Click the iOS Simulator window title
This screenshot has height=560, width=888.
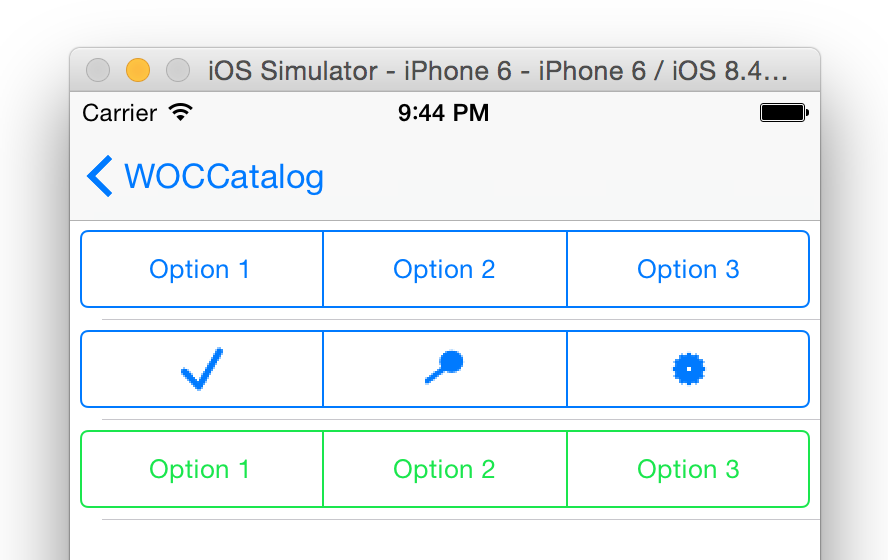(498, 71)
